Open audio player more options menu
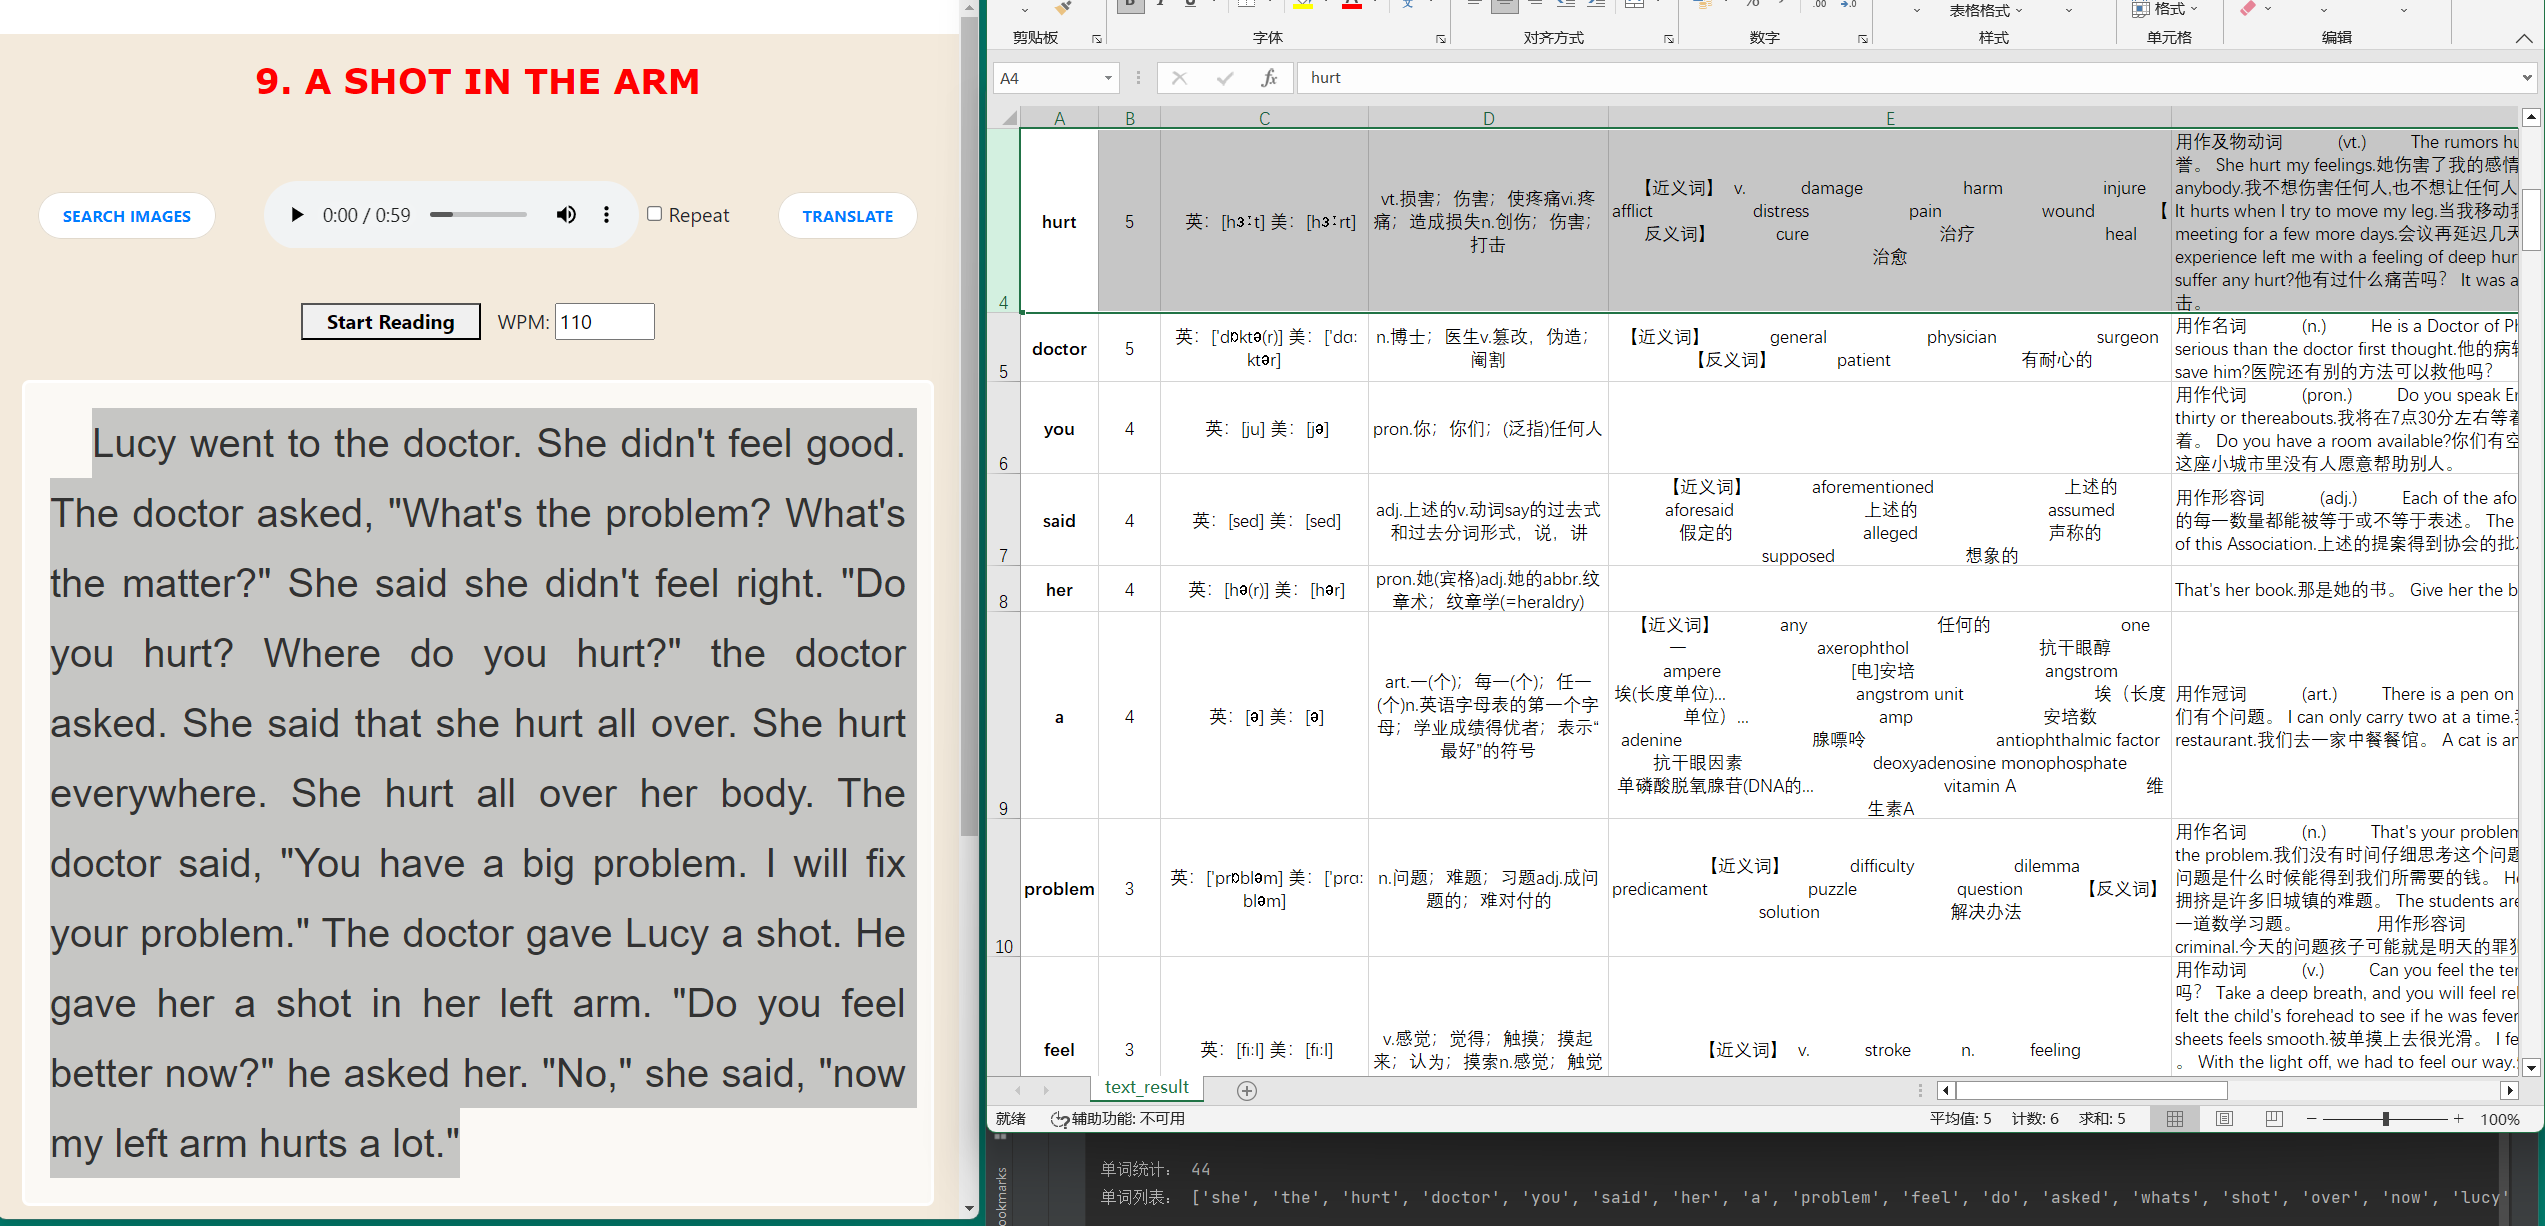2545x1226 pixels. pos(606,215)
